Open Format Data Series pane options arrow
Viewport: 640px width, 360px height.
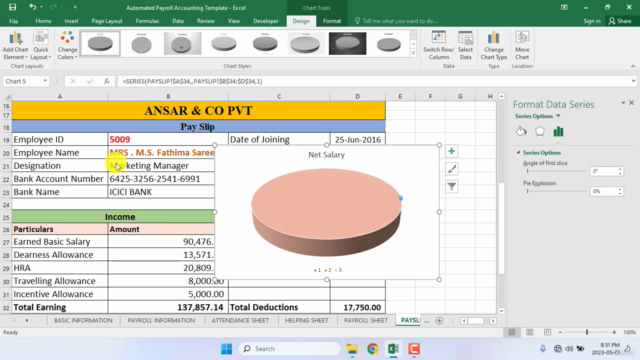(x=623, y=103)
